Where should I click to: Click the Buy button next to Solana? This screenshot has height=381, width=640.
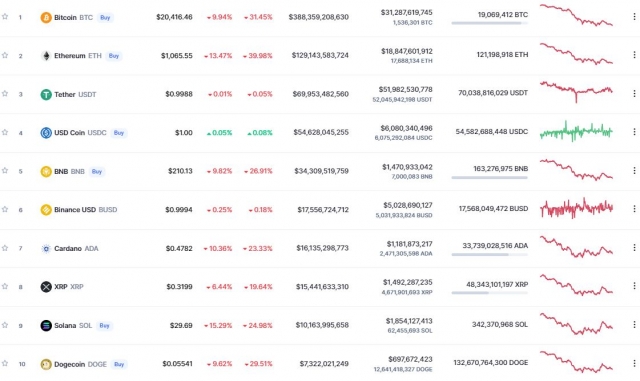(x=104, y=325)
